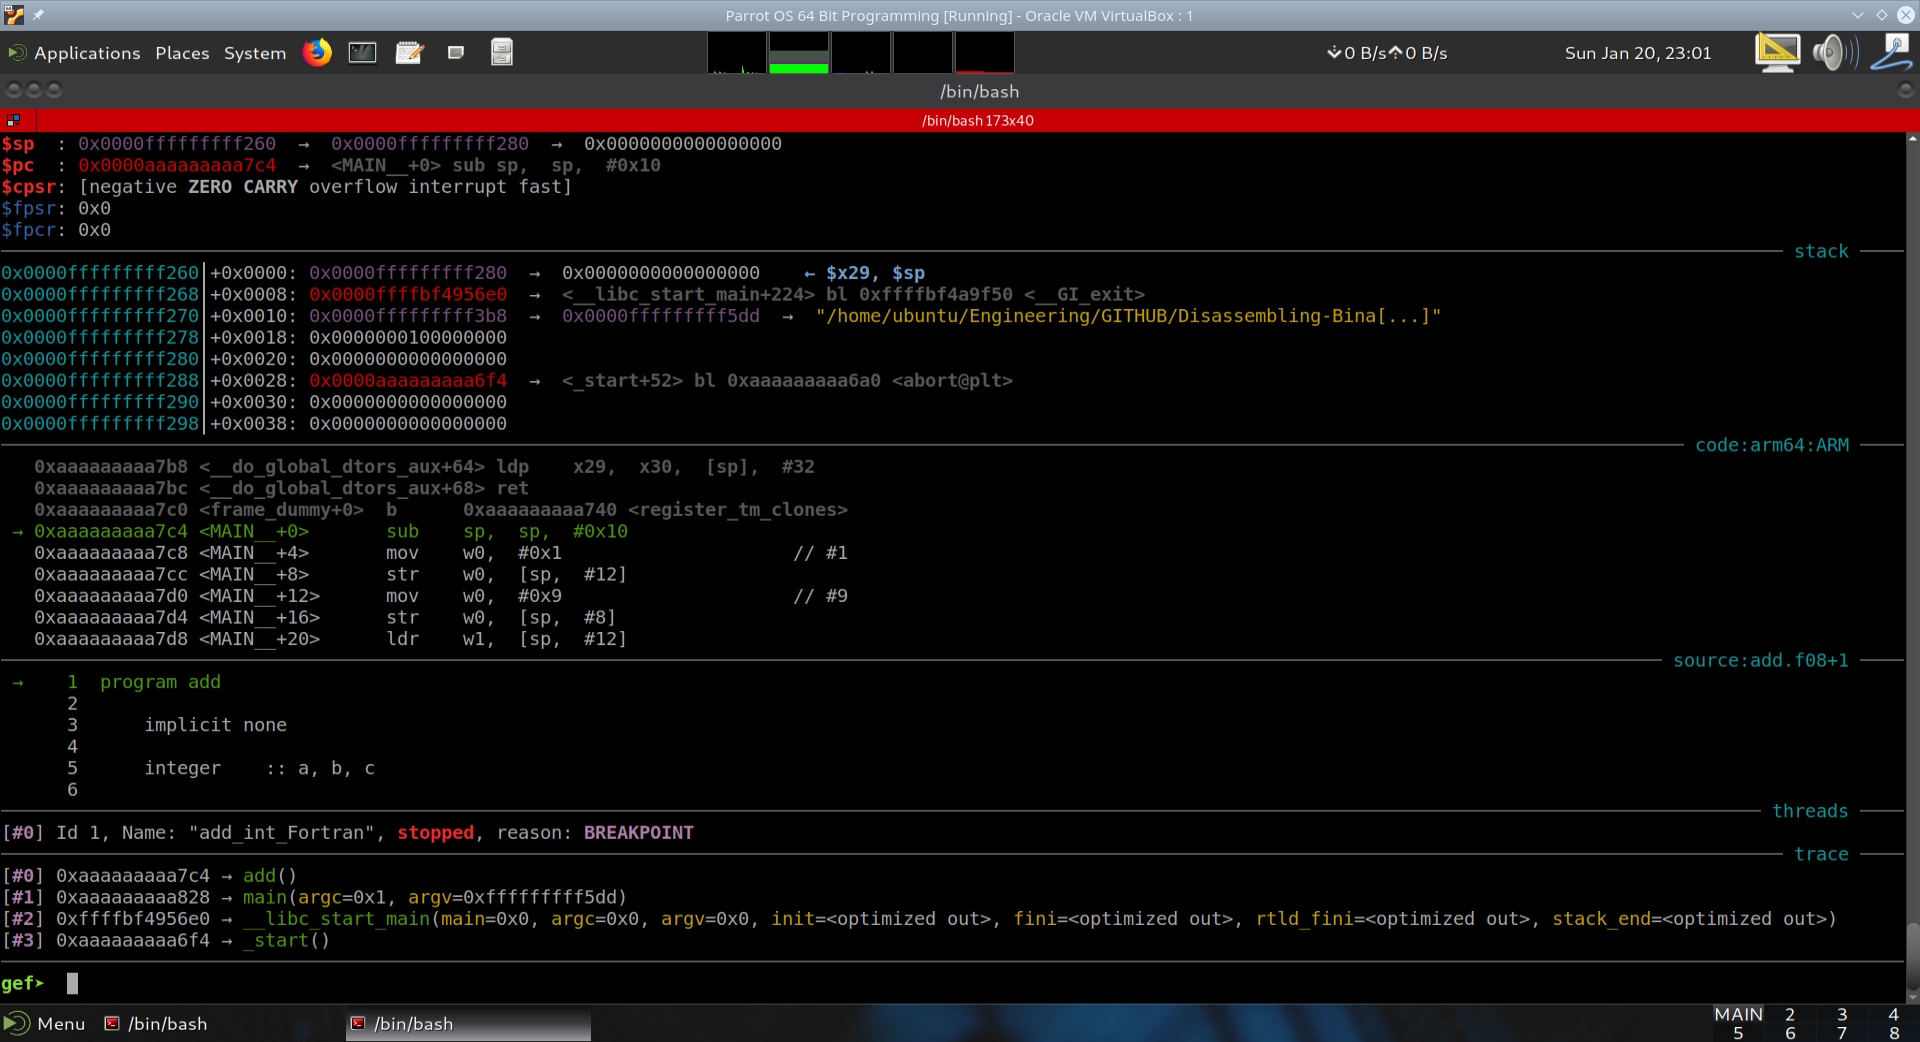Click the gef> prompt input line

[x=952, y=983]
